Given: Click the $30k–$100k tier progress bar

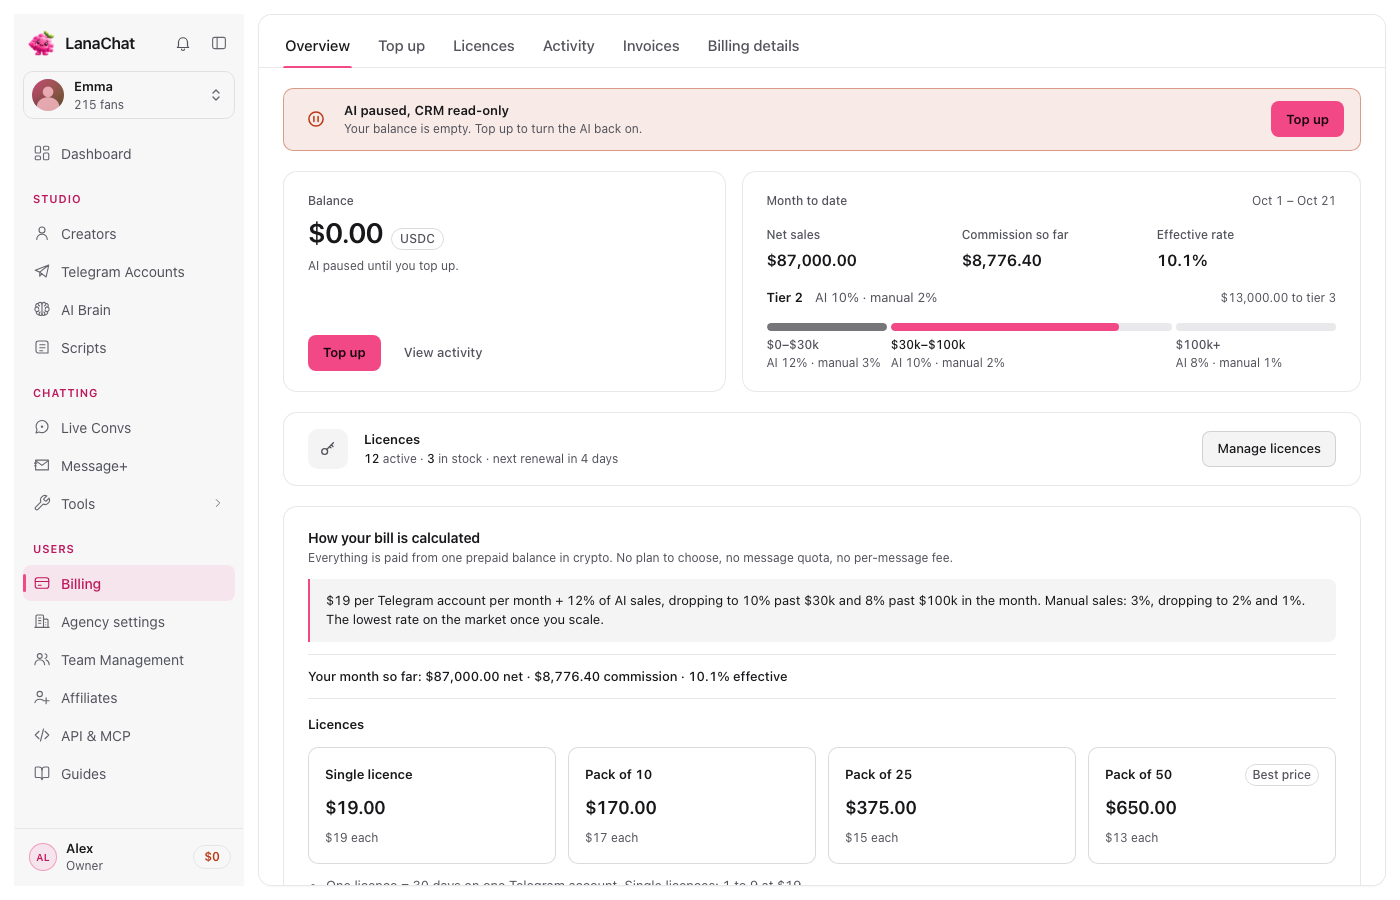Looking at the screenshot, I should 1031,327.
